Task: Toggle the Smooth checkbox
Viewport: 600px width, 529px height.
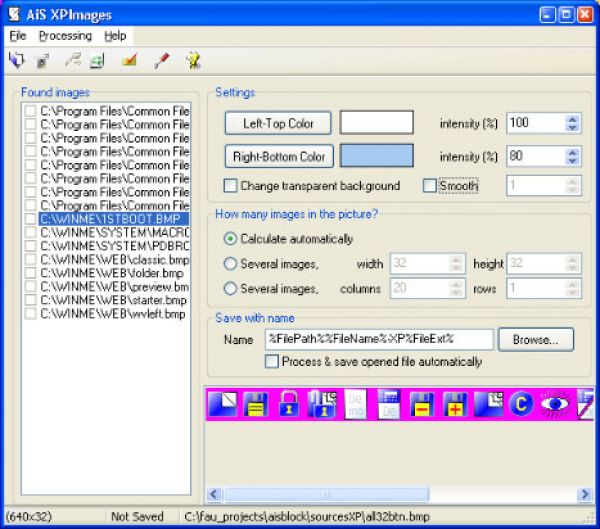Action: click(430, 186)
